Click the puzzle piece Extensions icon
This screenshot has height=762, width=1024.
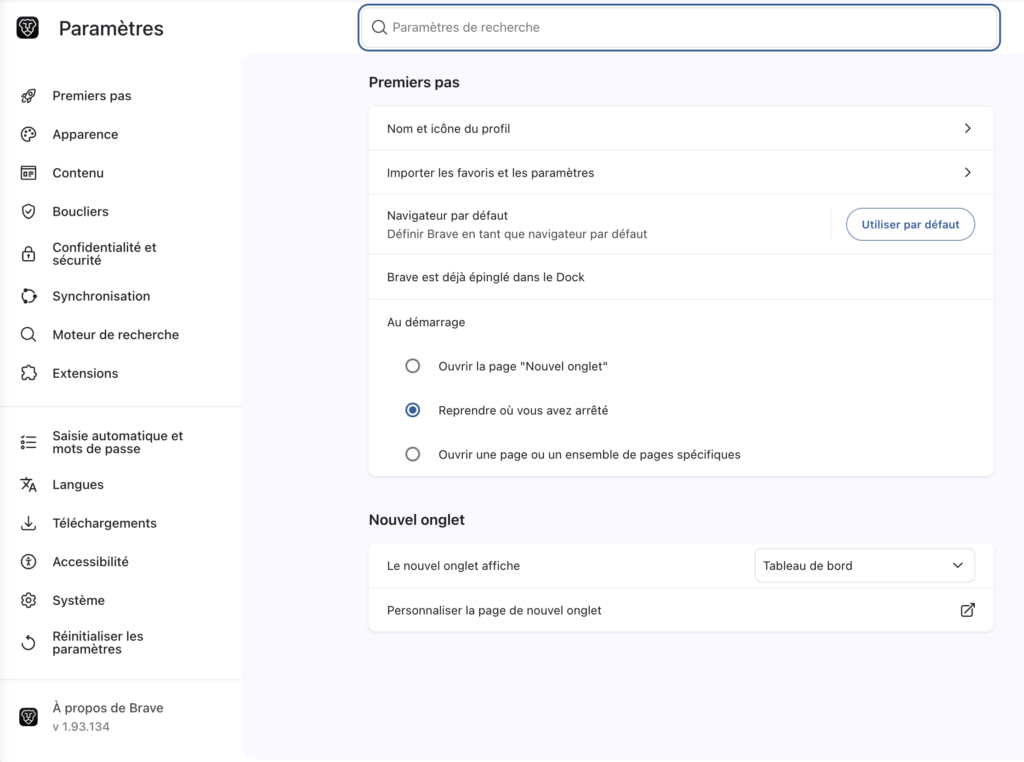[29, 373]
